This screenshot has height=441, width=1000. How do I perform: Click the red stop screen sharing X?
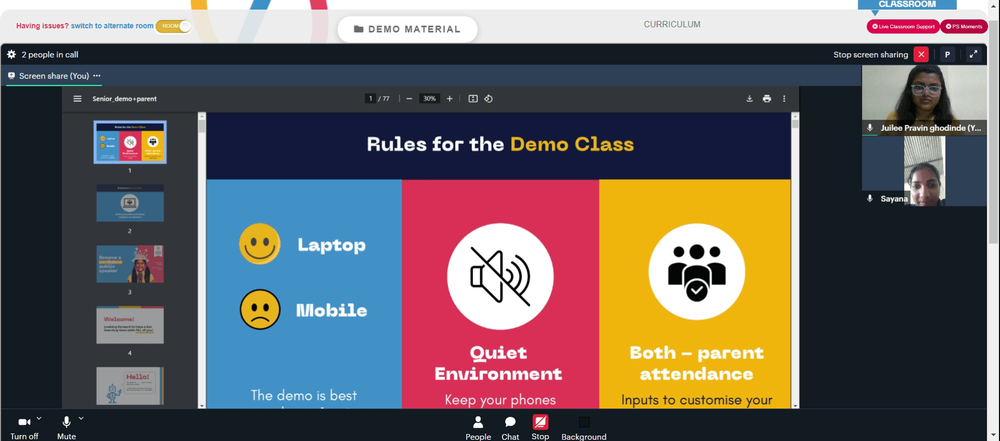pos(921,54)
